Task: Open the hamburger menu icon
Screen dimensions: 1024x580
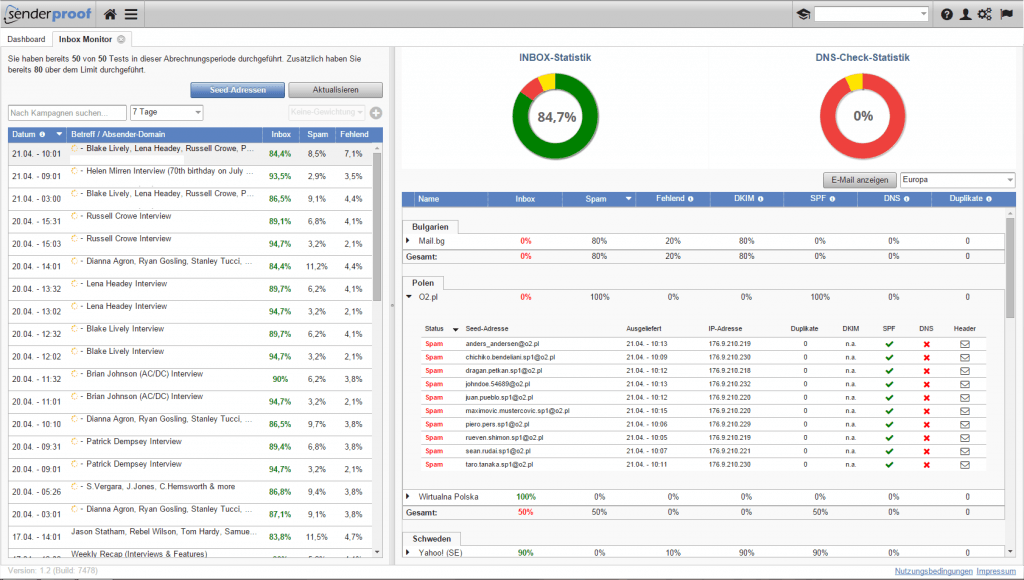Action: click(x=131, y=14)
